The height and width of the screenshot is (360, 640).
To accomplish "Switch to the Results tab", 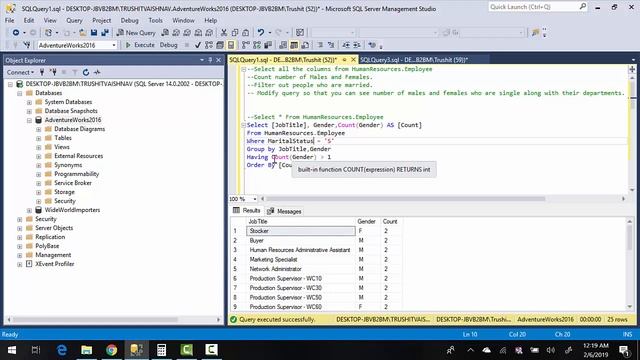I will click(x=247, y=211).
